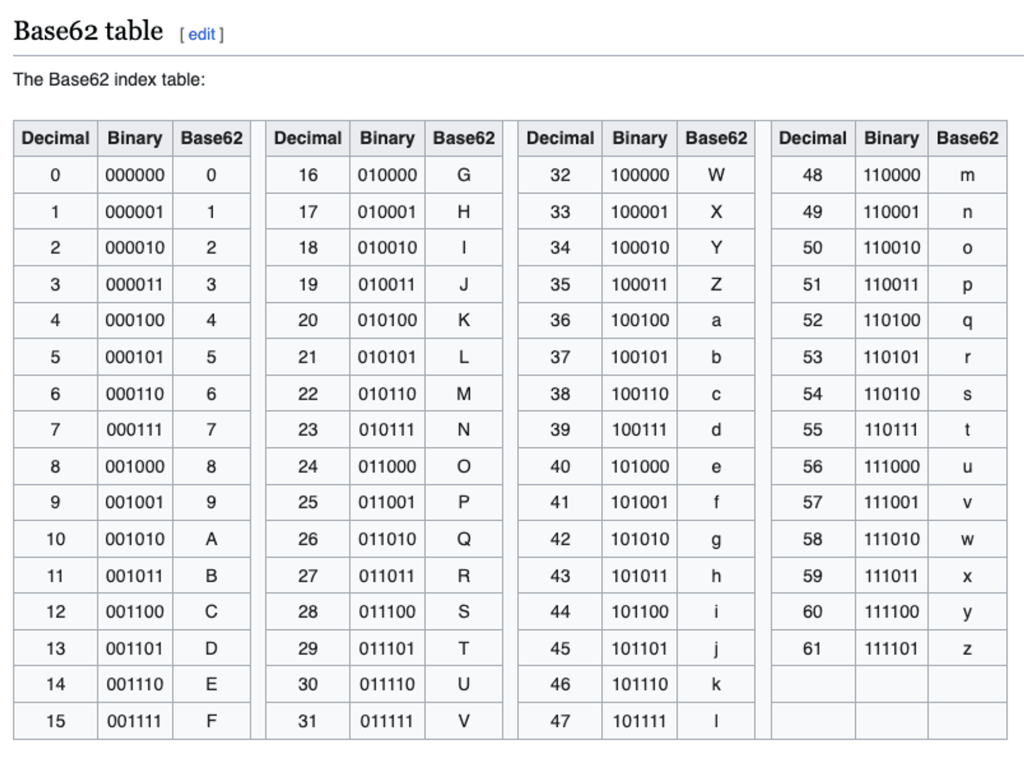1024x759 pixels.
Task: Click the binary cell 110000
Action: pyautogui.click(x=891, y=175)
